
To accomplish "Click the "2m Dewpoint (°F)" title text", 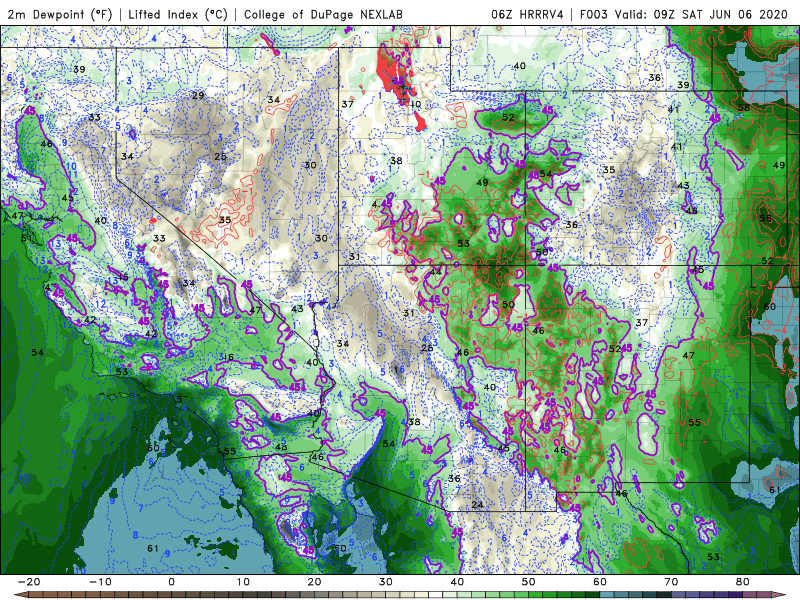I will click(x=60, y=14).
